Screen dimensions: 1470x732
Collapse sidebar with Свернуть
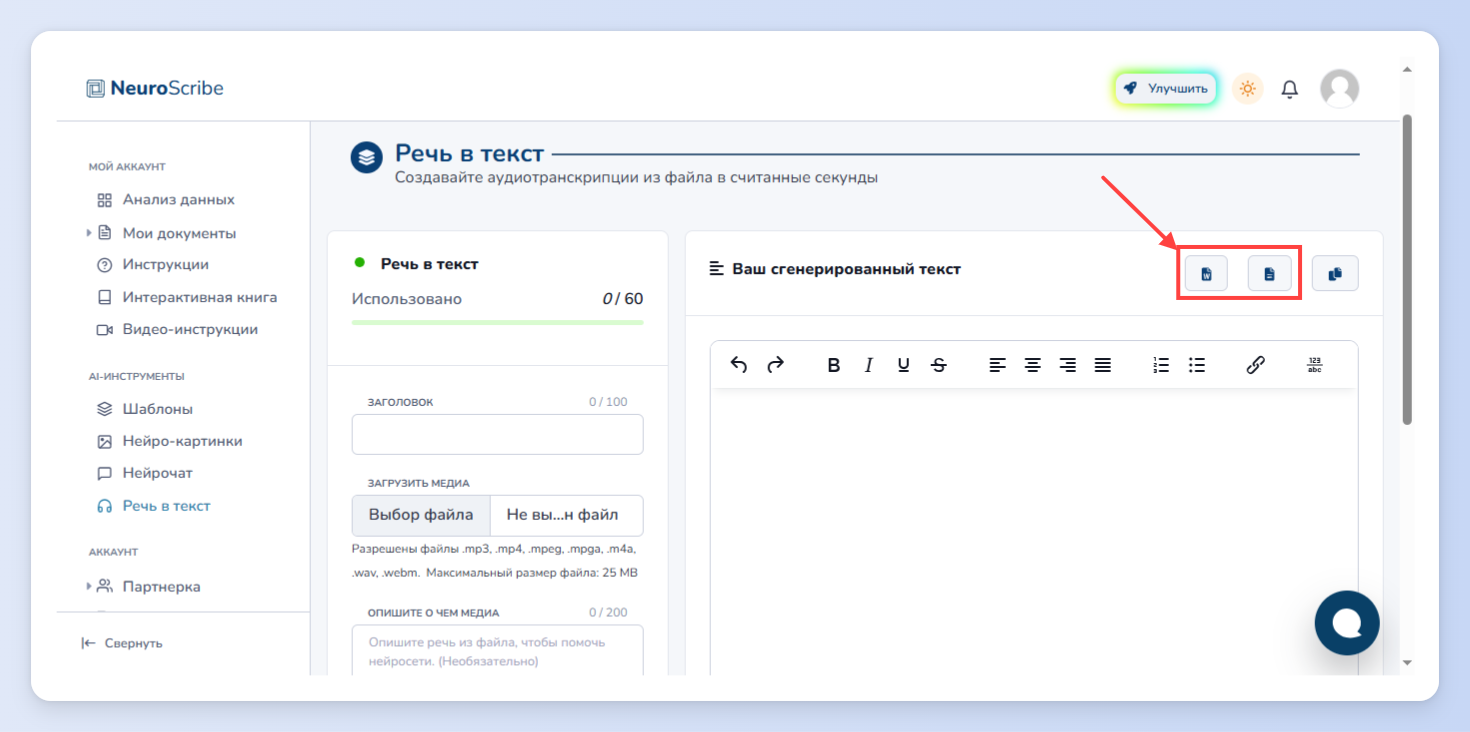tap(122, 643)
